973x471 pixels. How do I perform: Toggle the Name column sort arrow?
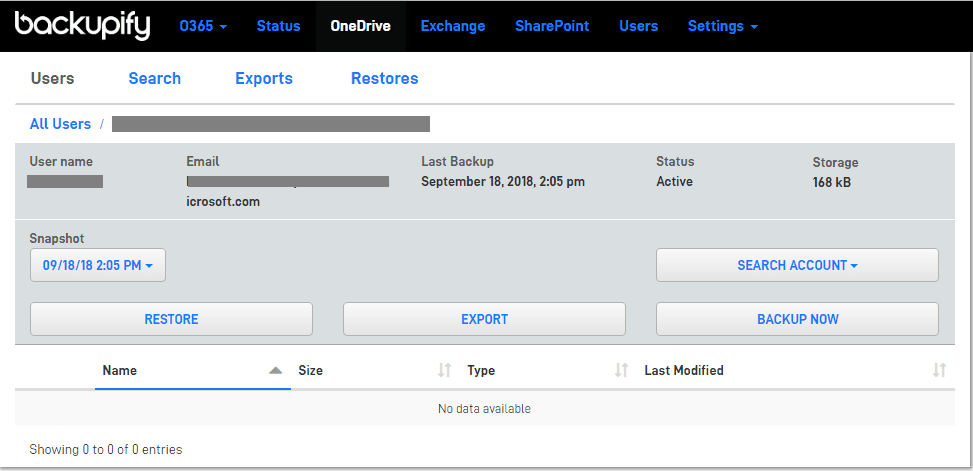276,370
